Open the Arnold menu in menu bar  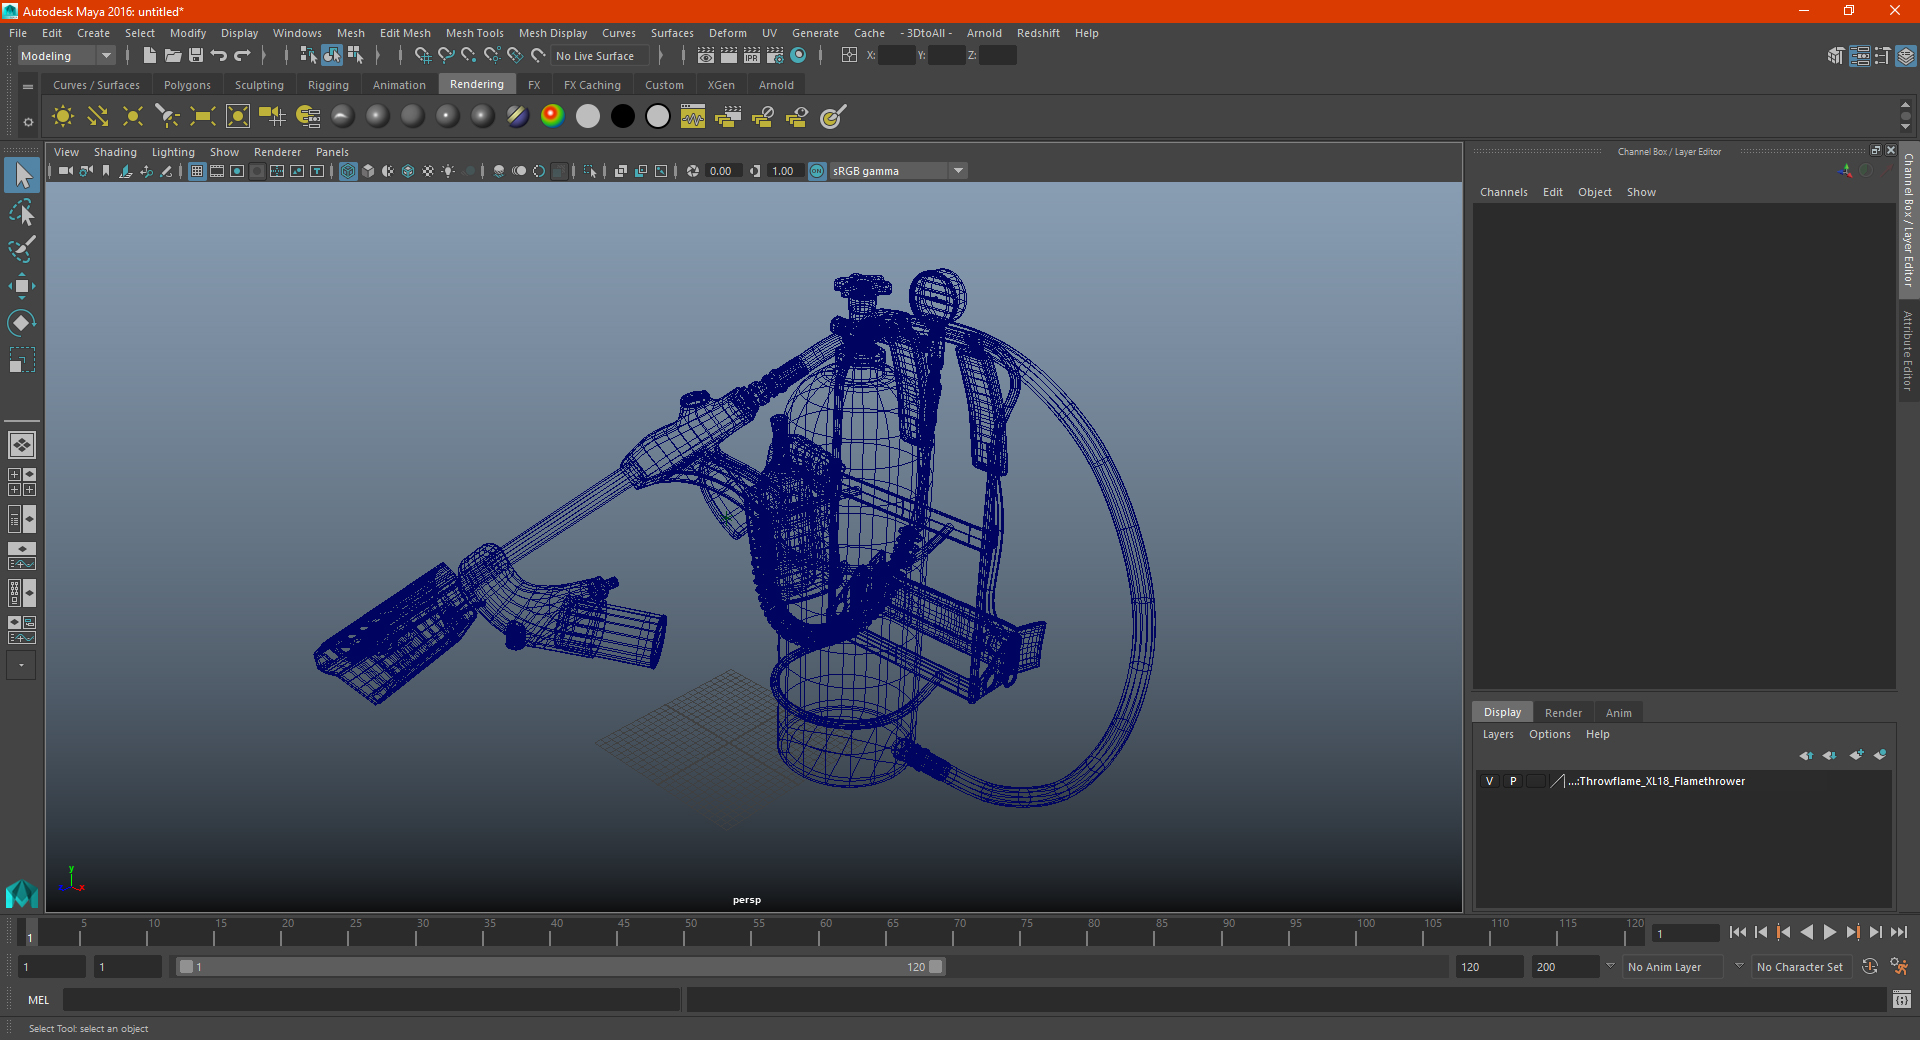[984, 33]
